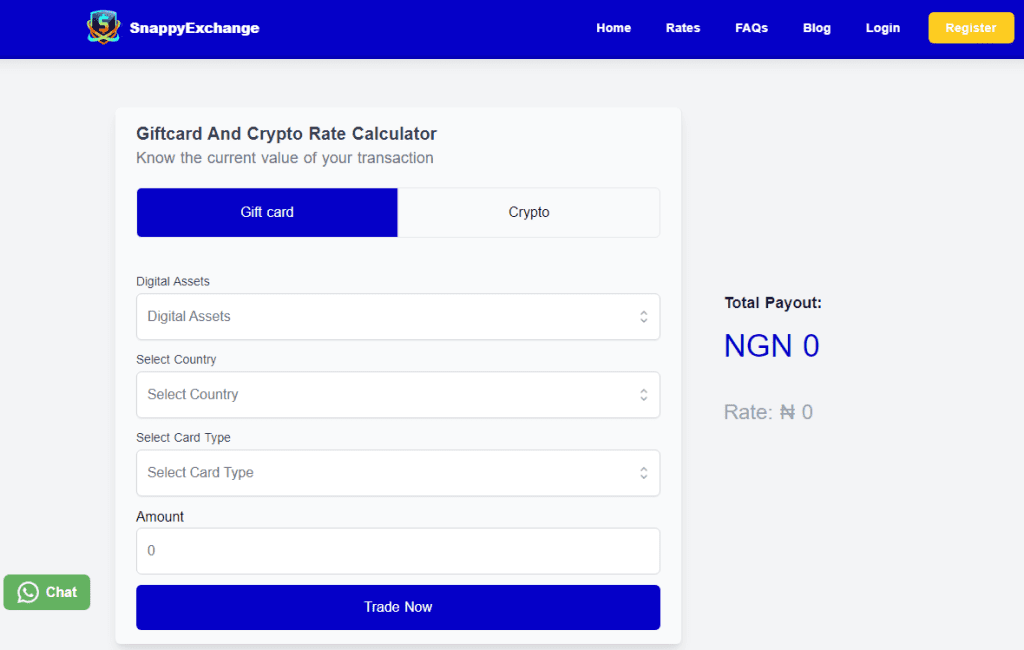Viewport: 1024px width, 650px height.
Task: Click the 'Rate: ₦ 0' text
Action: [x=768, y=412]
